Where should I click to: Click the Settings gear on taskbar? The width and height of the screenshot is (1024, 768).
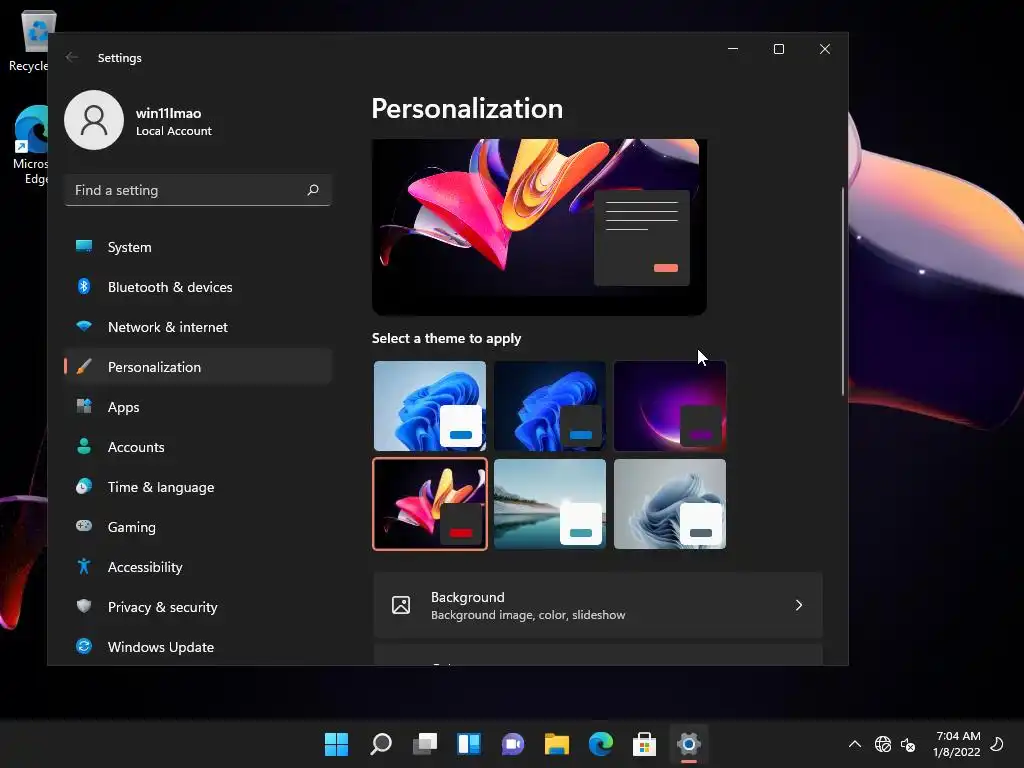tap(688, 744)
